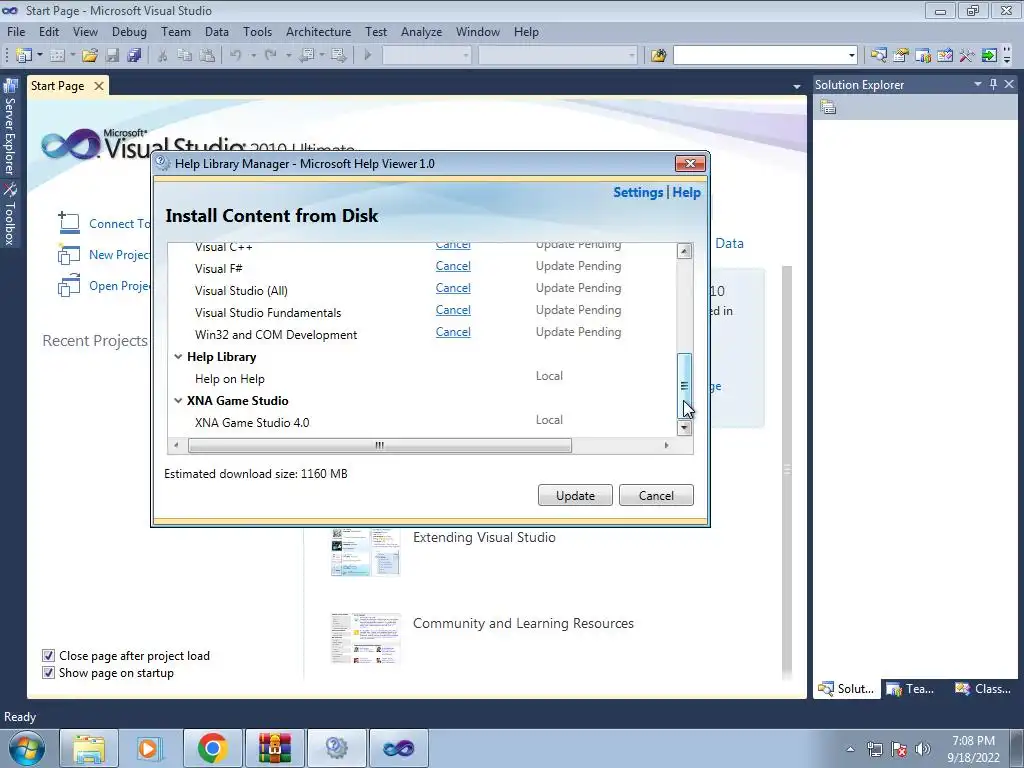Click the volume speaker tray icon
Image resolution: width=1024 pixels, height=768 pixels.
[x=923, y=749]
